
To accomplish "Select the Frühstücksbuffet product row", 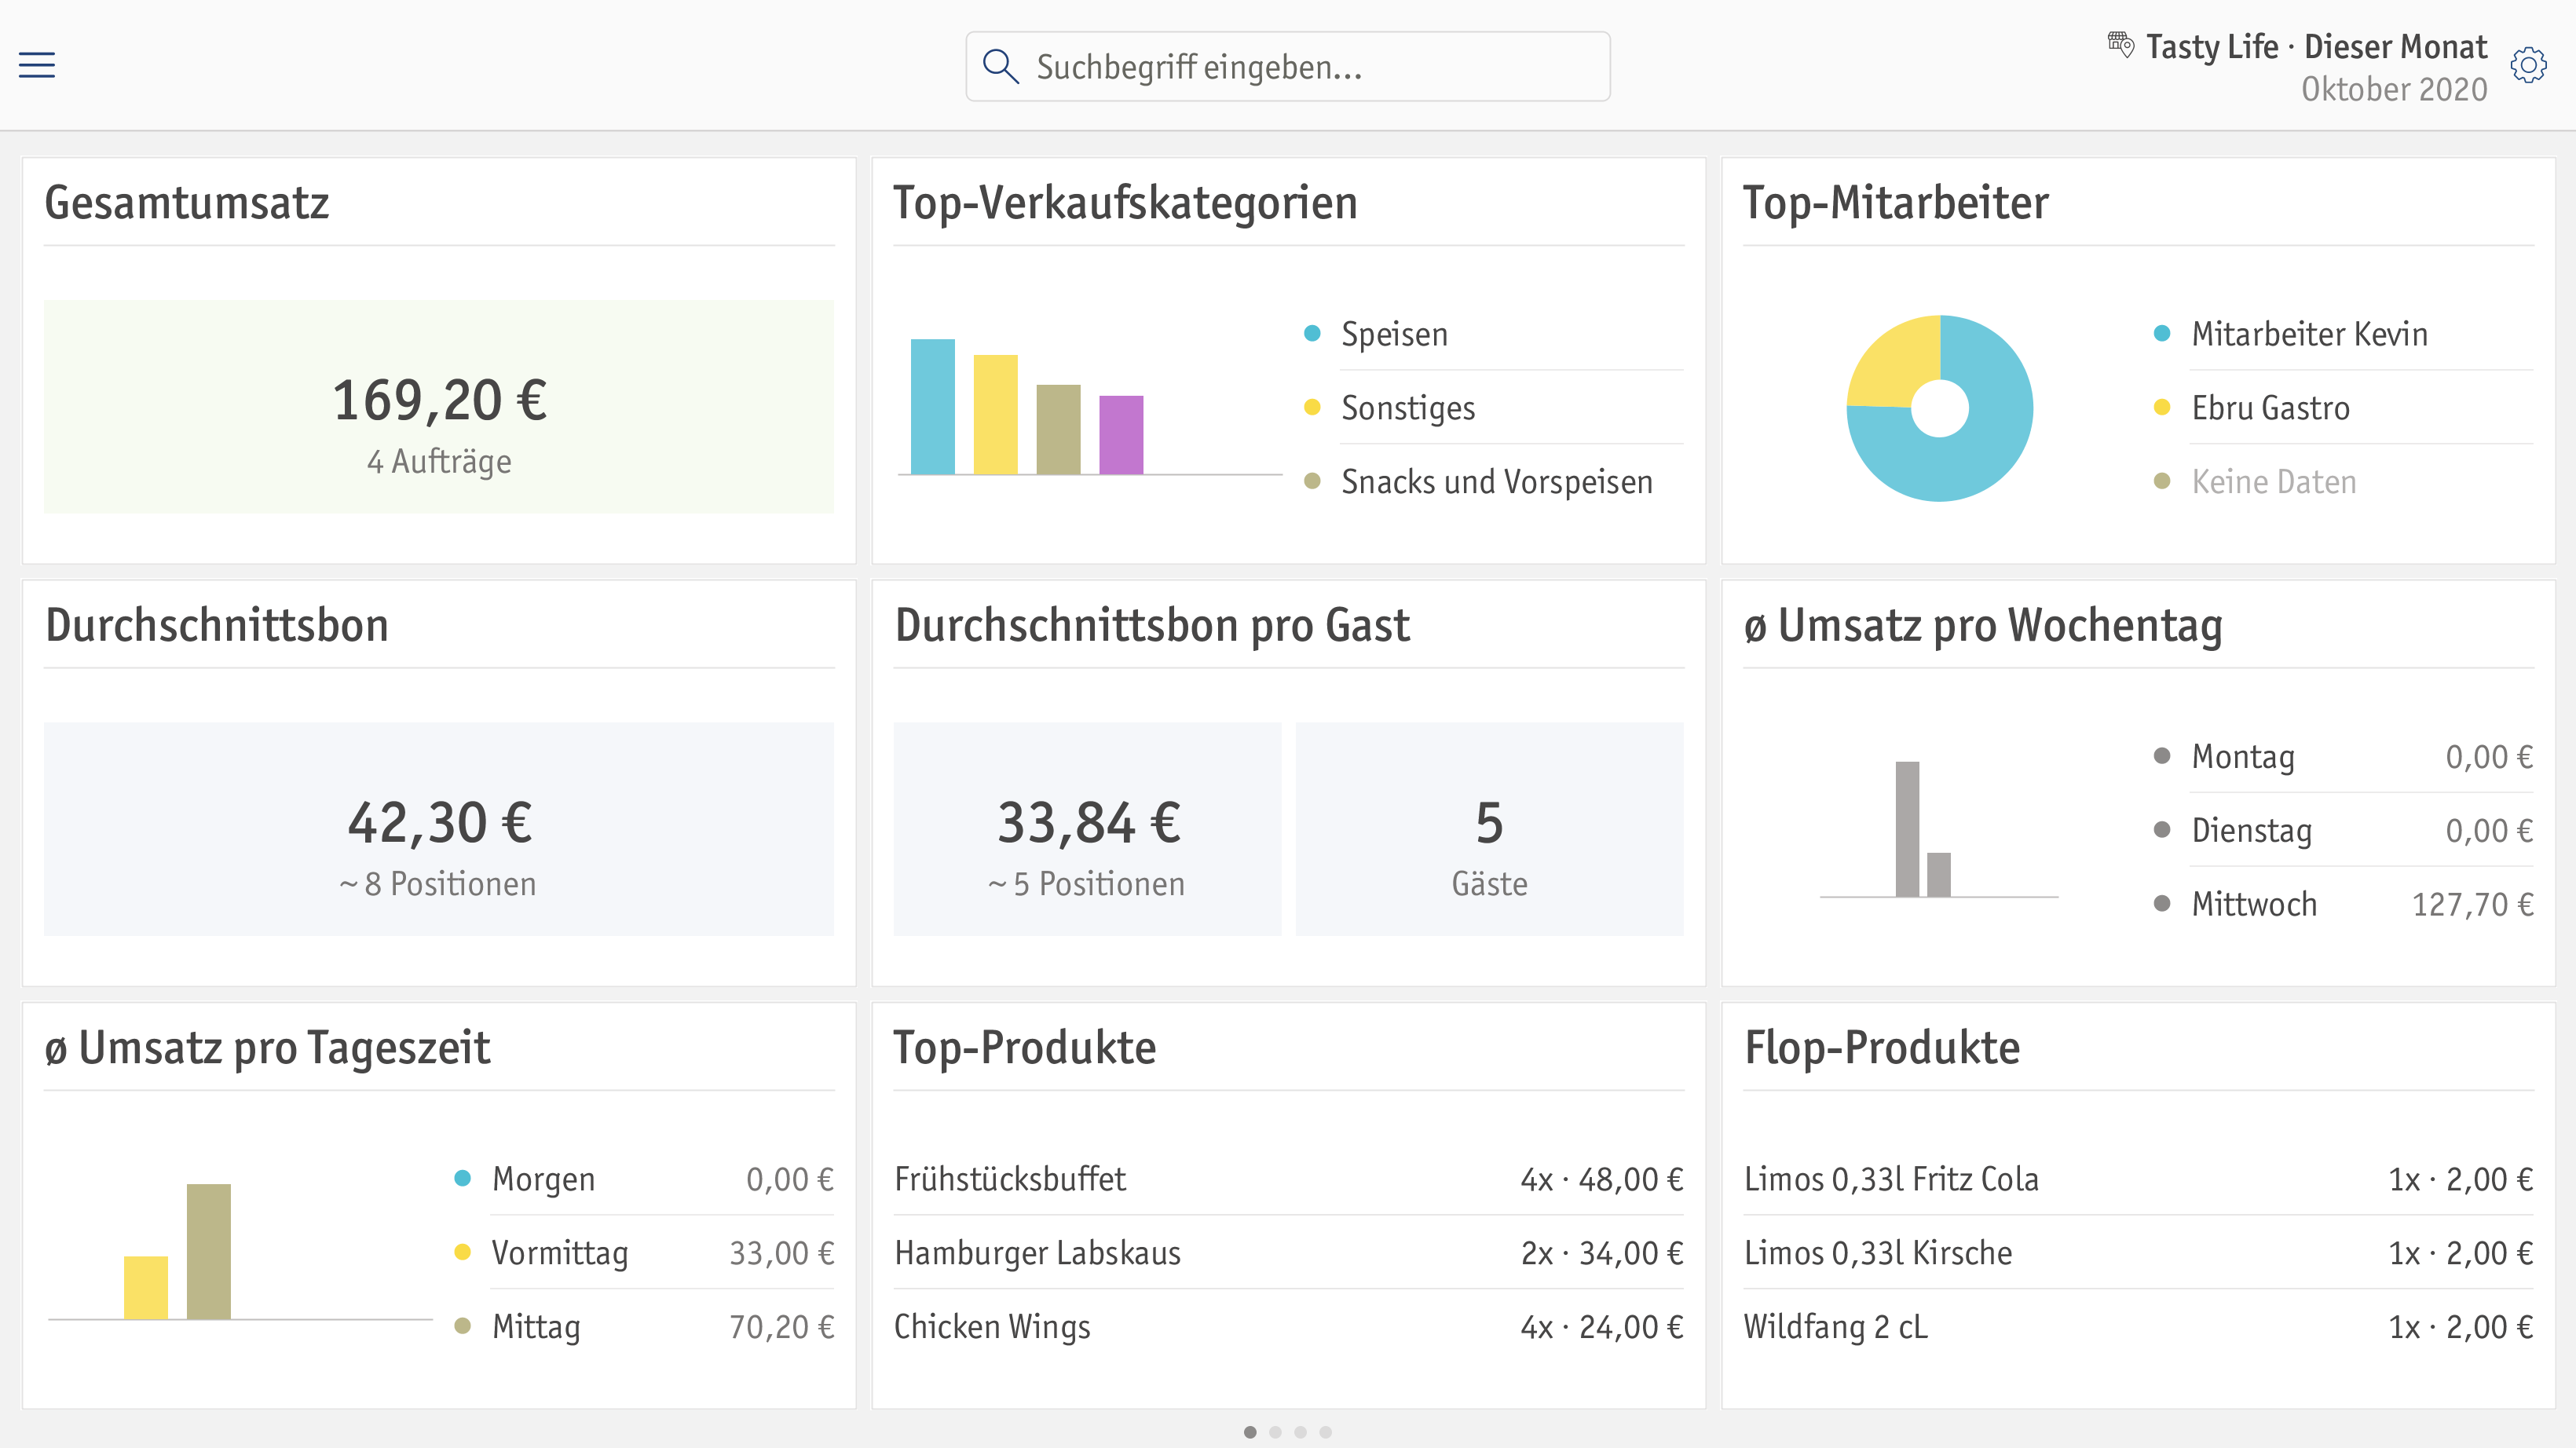I will tap(1289, 1180).
